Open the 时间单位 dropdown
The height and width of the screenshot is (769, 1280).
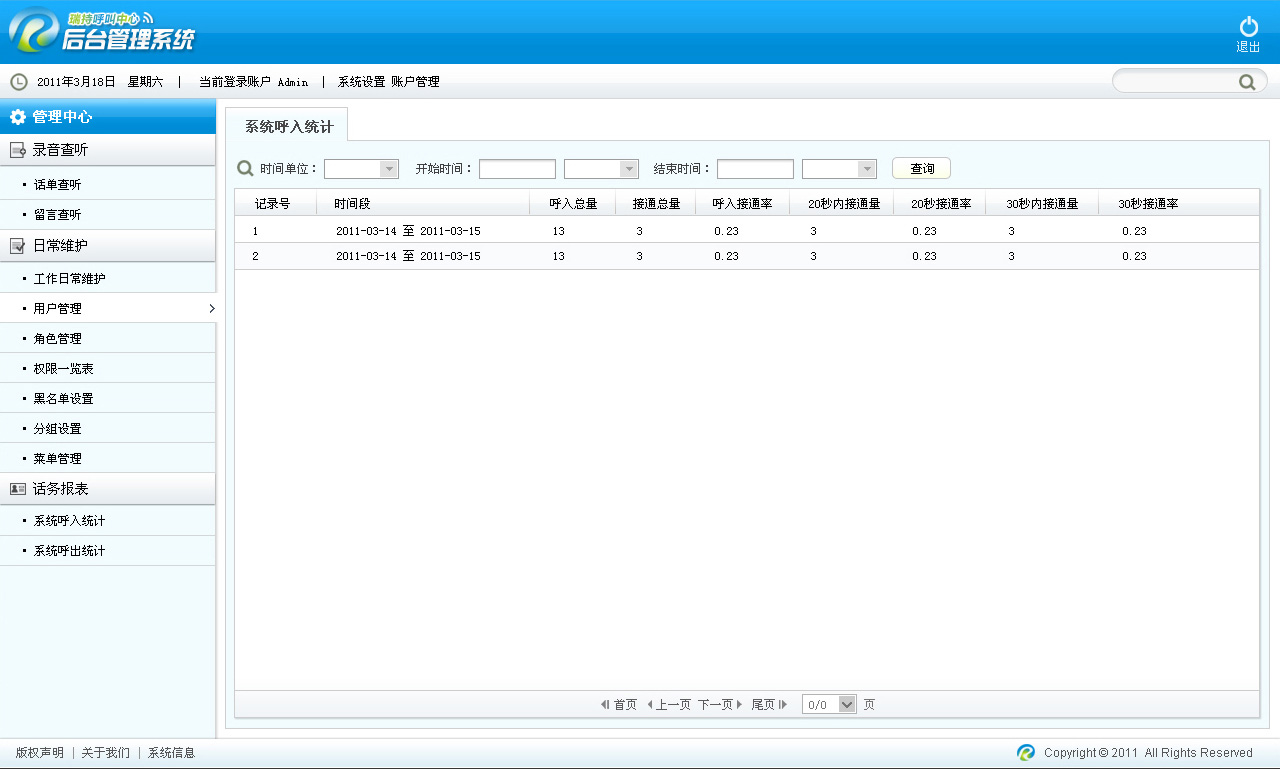pyautogui.click(x=361, y=169)
